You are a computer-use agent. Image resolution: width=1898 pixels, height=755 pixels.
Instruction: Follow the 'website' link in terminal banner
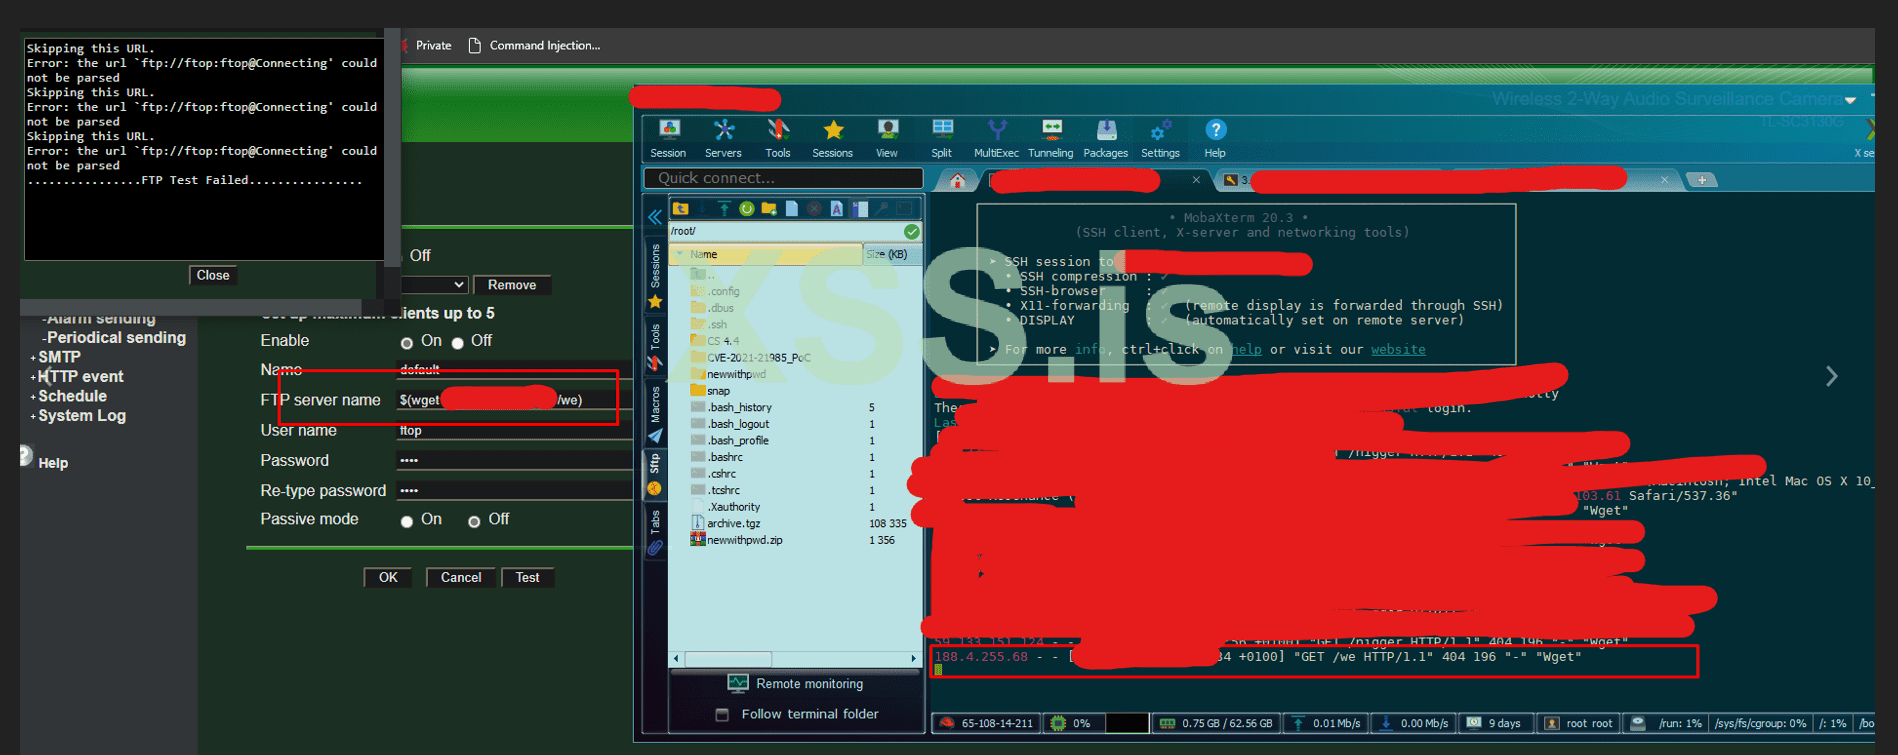click(1398, 349)
